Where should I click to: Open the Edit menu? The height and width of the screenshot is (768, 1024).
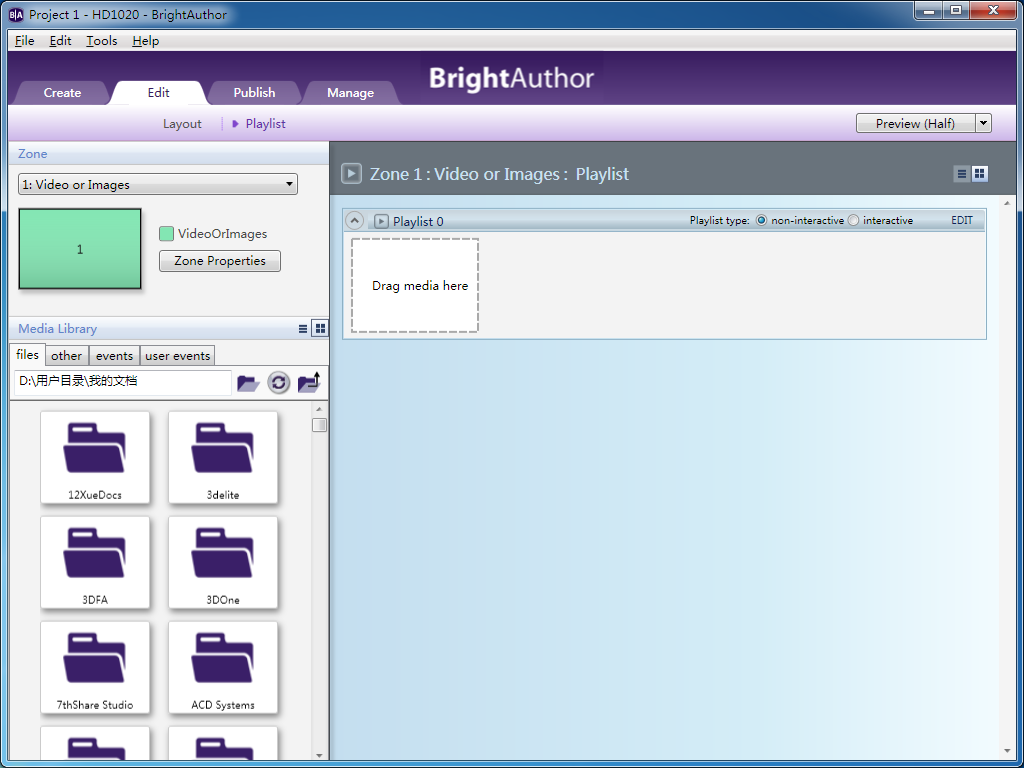(x=60, y=40)
